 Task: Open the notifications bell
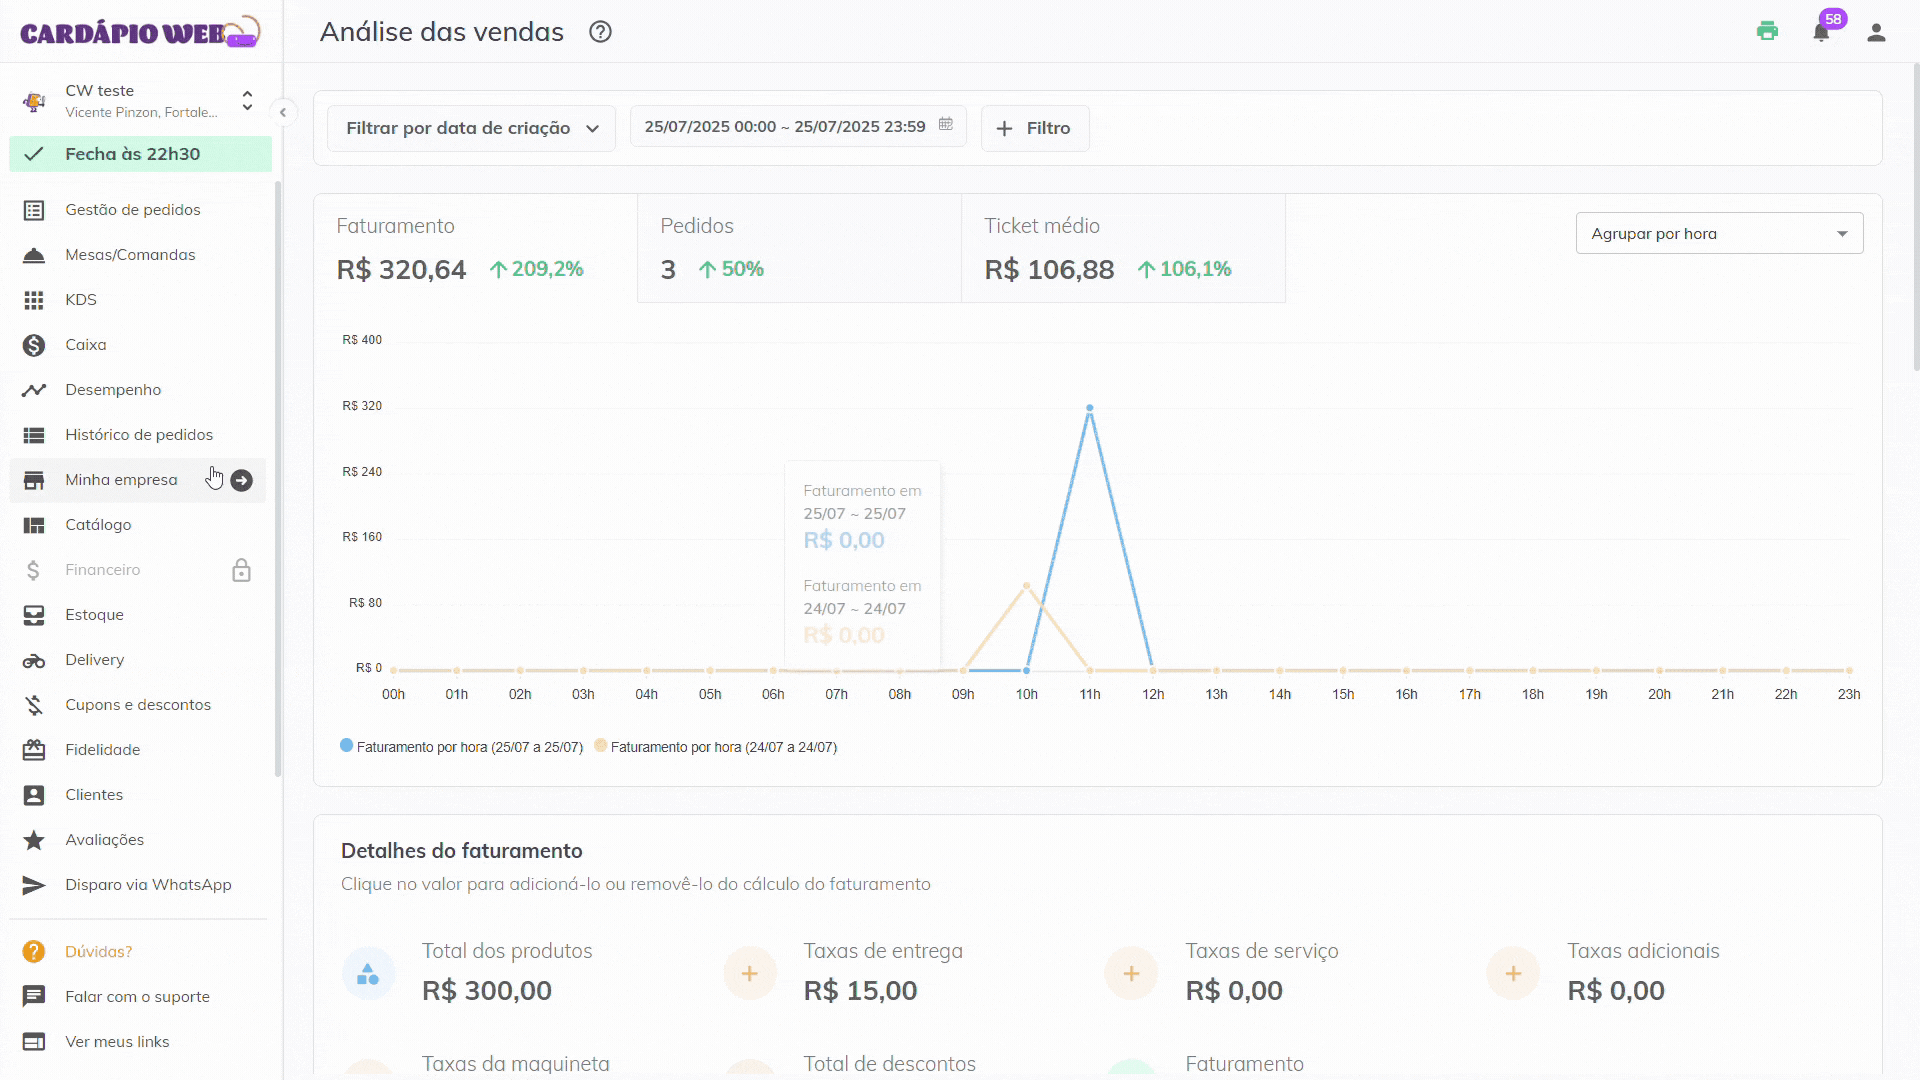(1821, 32)
